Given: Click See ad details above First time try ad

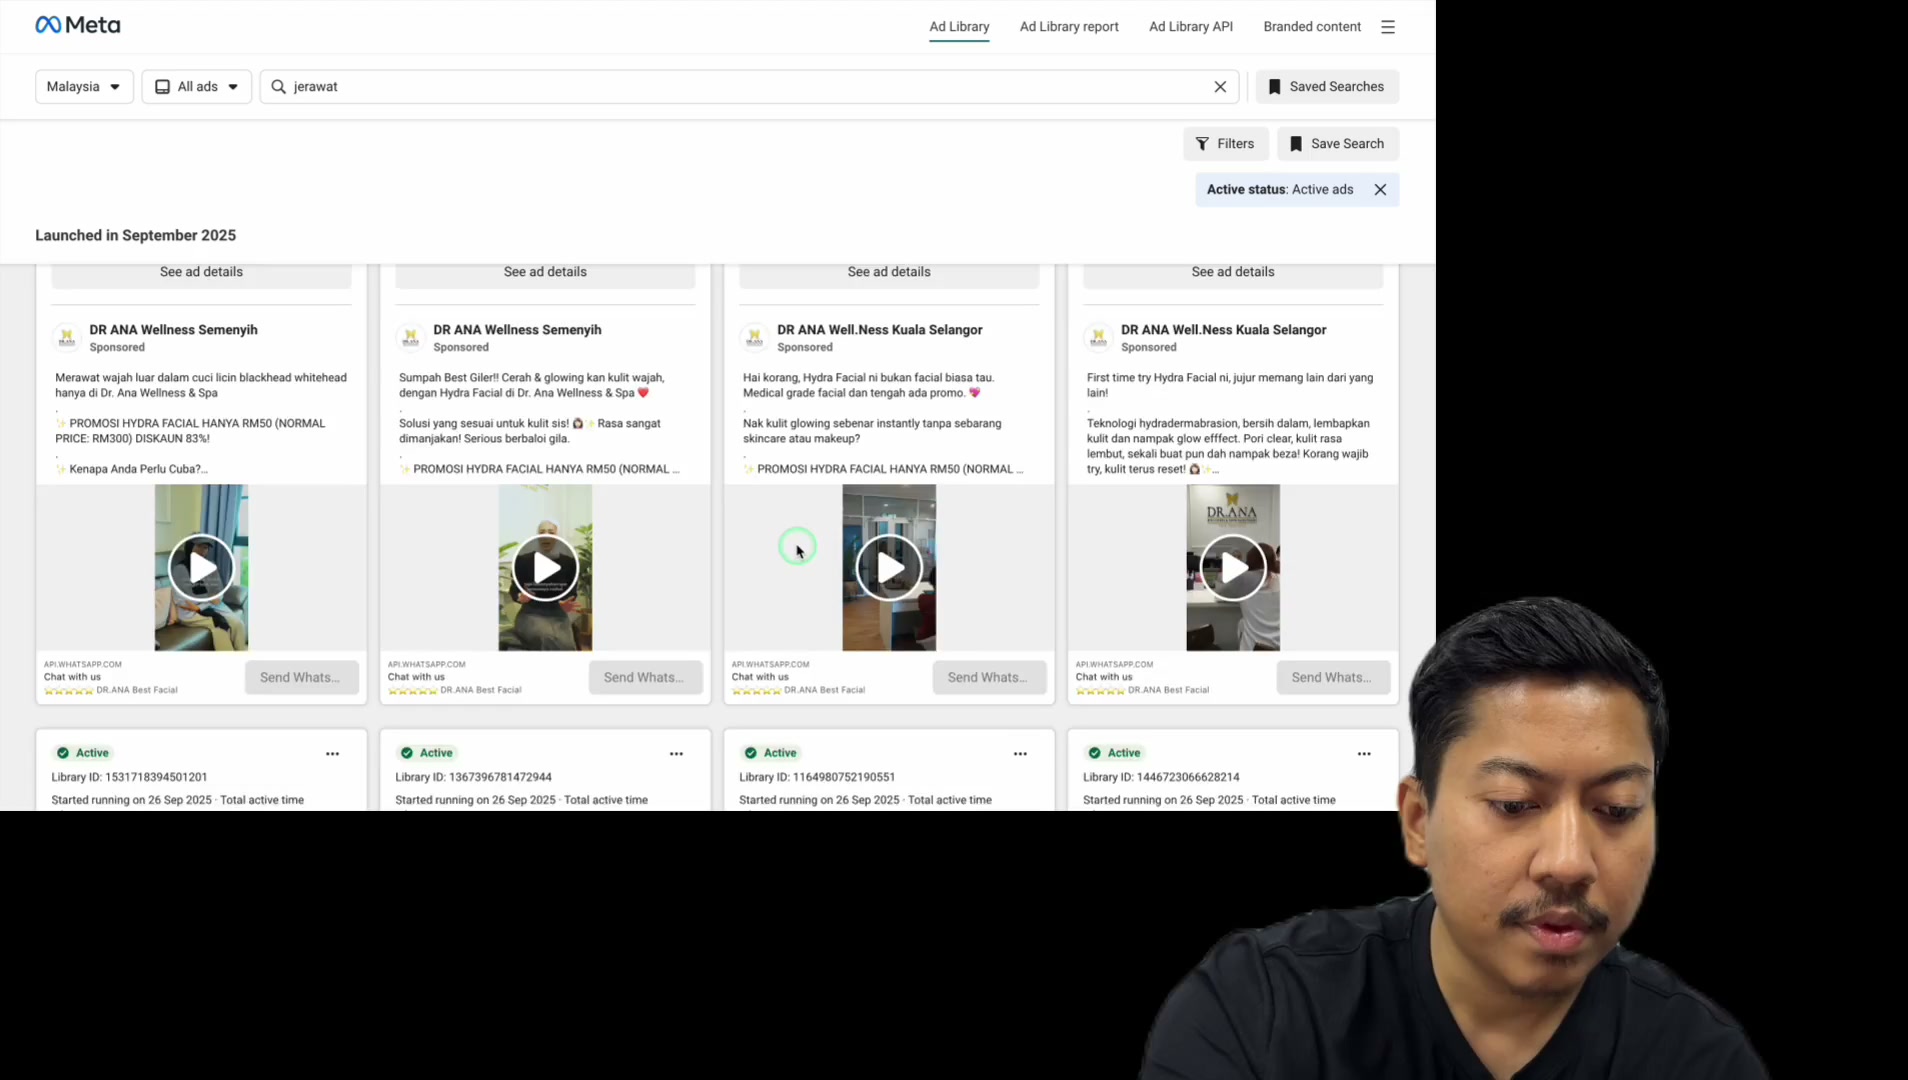Looking at the screenshot, I should [1233, 273].
